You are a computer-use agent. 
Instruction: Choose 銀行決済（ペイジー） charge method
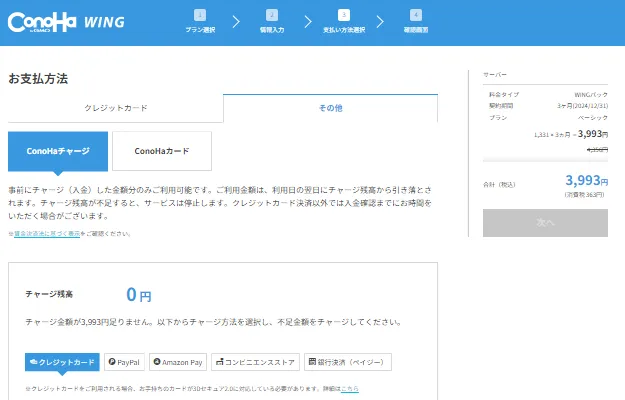(x=348, y=362)
